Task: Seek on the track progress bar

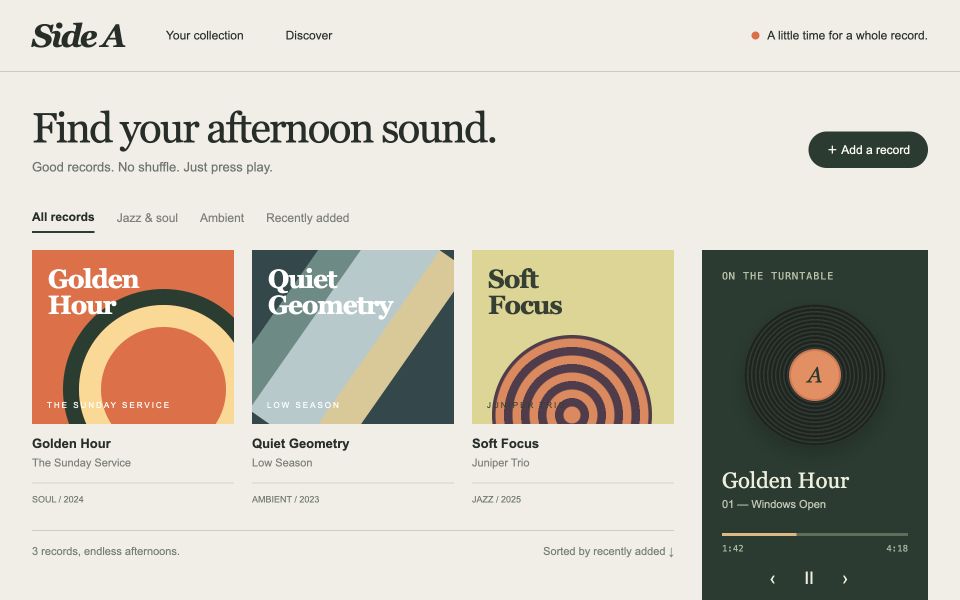Action: coord(814,534)
